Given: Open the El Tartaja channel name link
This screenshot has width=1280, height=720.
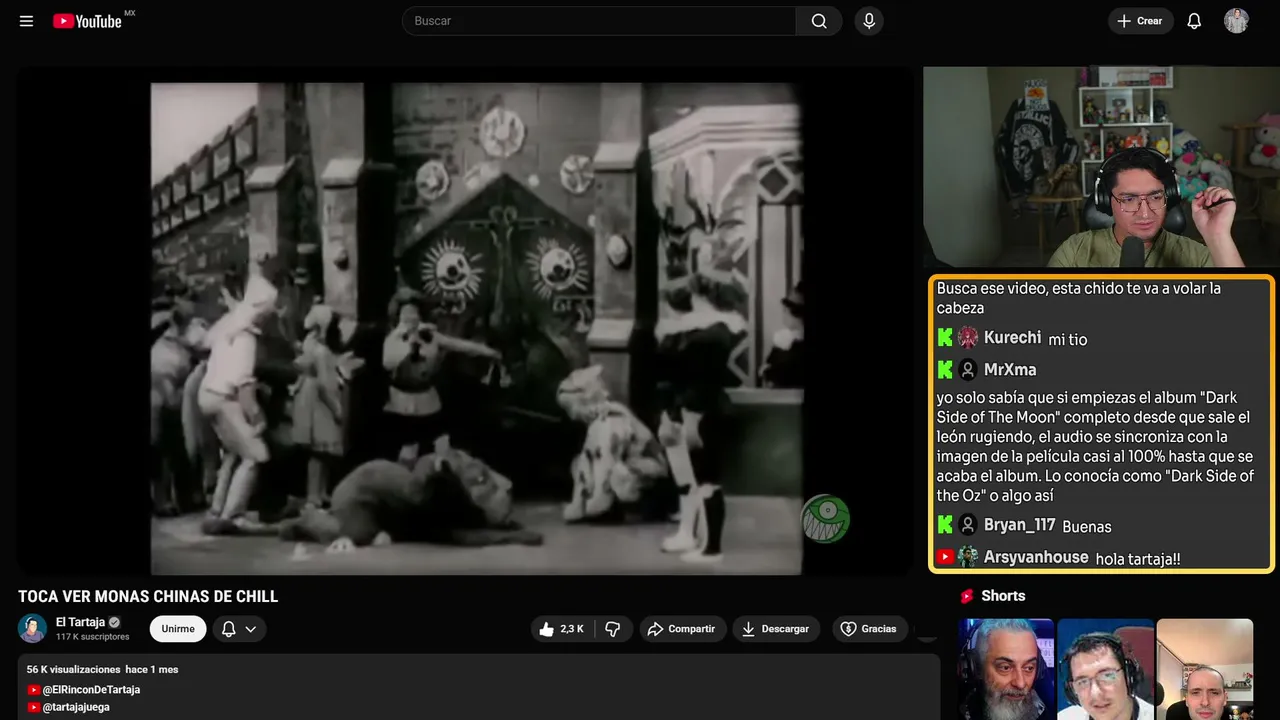Looking at the screenshot, I should [80, 622].
